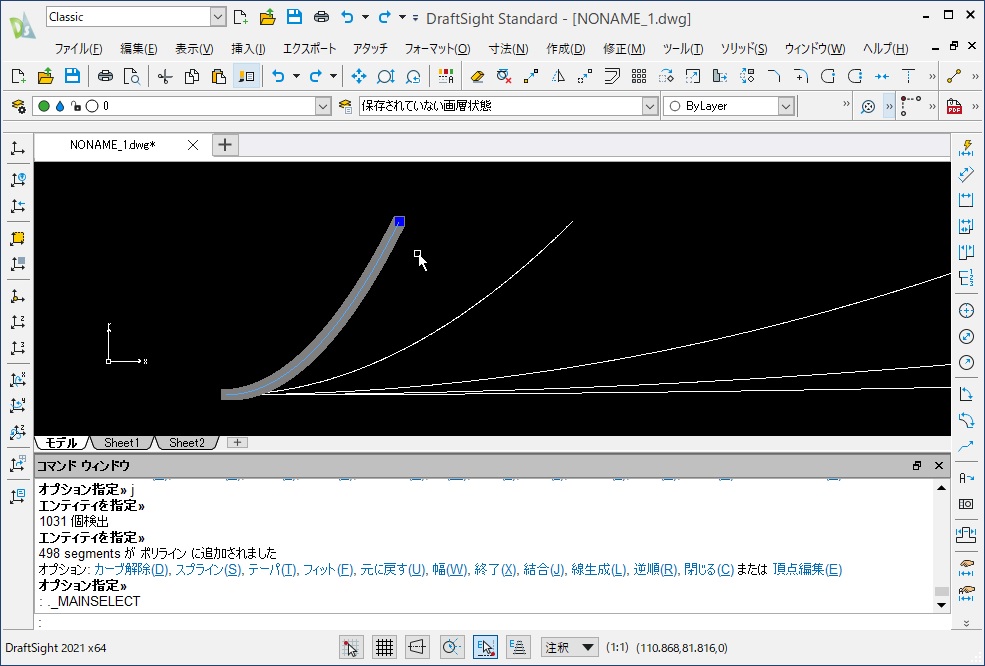985x666 pixels.
Task: Open the Classic workspace dropdown
Action: (217, 17)
